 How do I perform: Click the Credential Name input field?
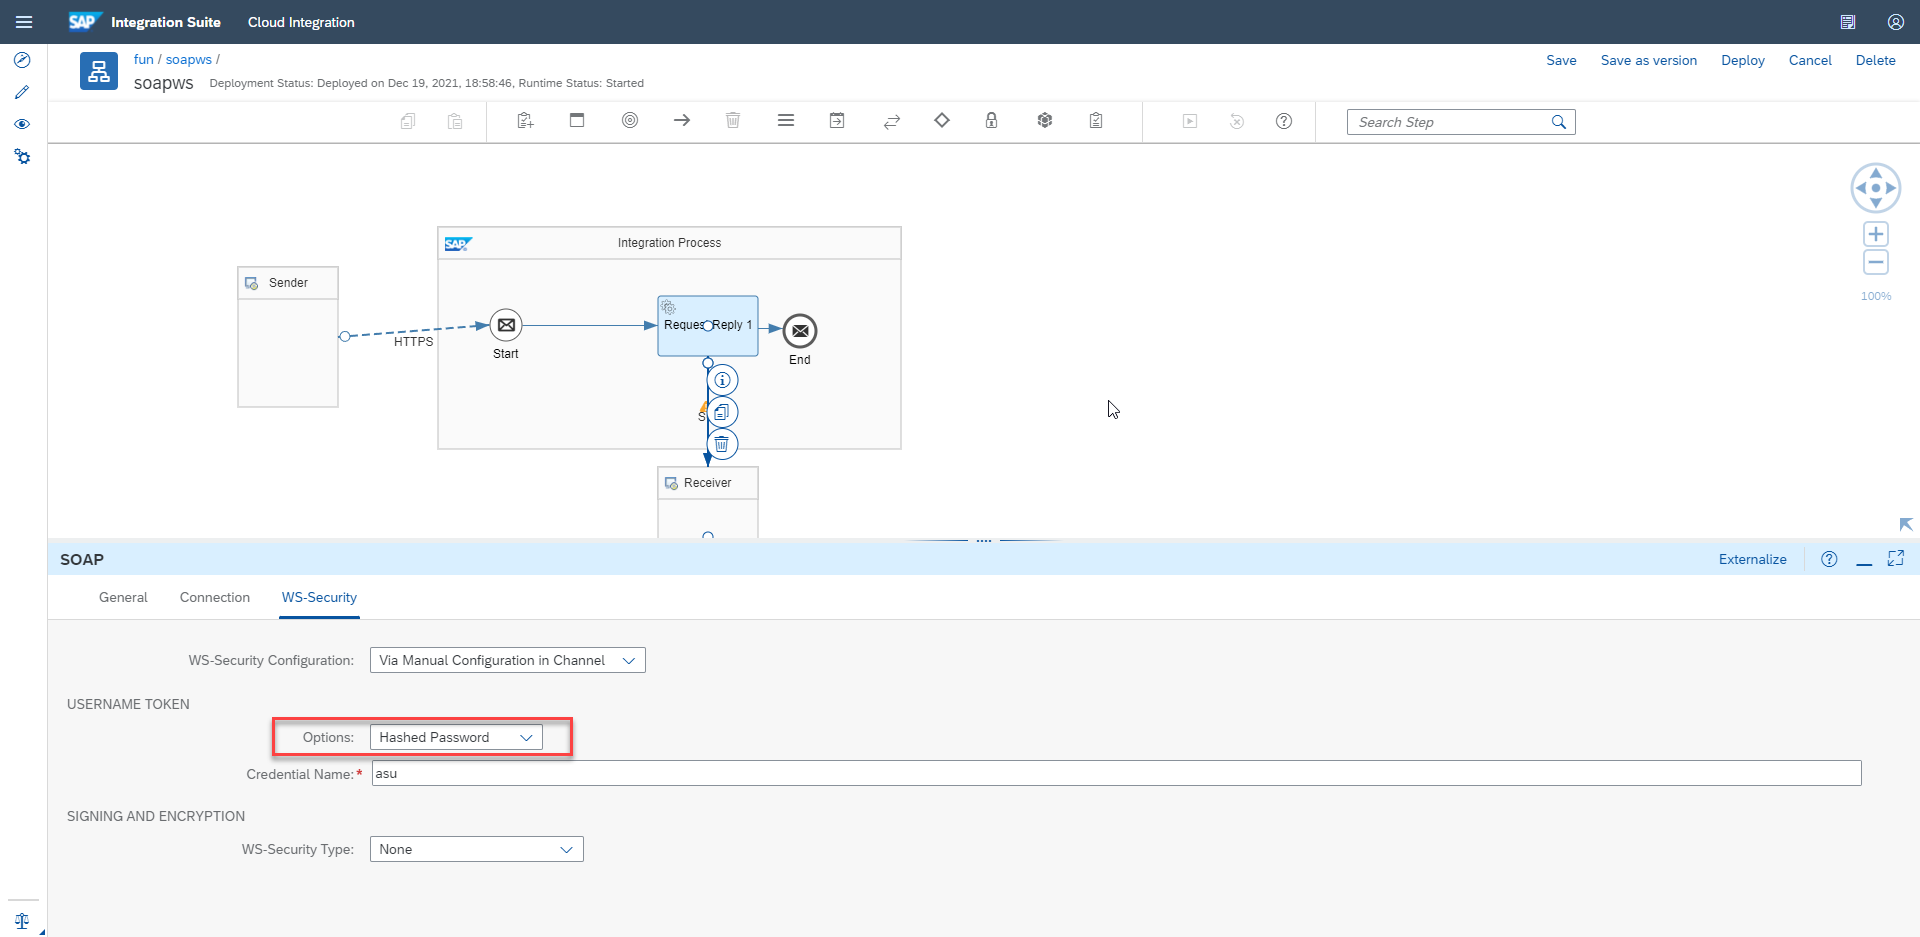pos(1115,773)
